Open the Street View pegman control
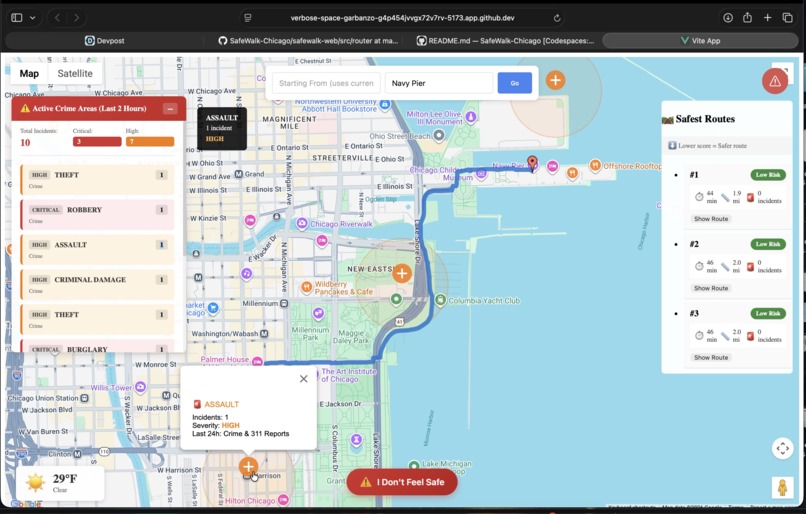Screen dimensions: 806x514 click(x=782, y=487)
